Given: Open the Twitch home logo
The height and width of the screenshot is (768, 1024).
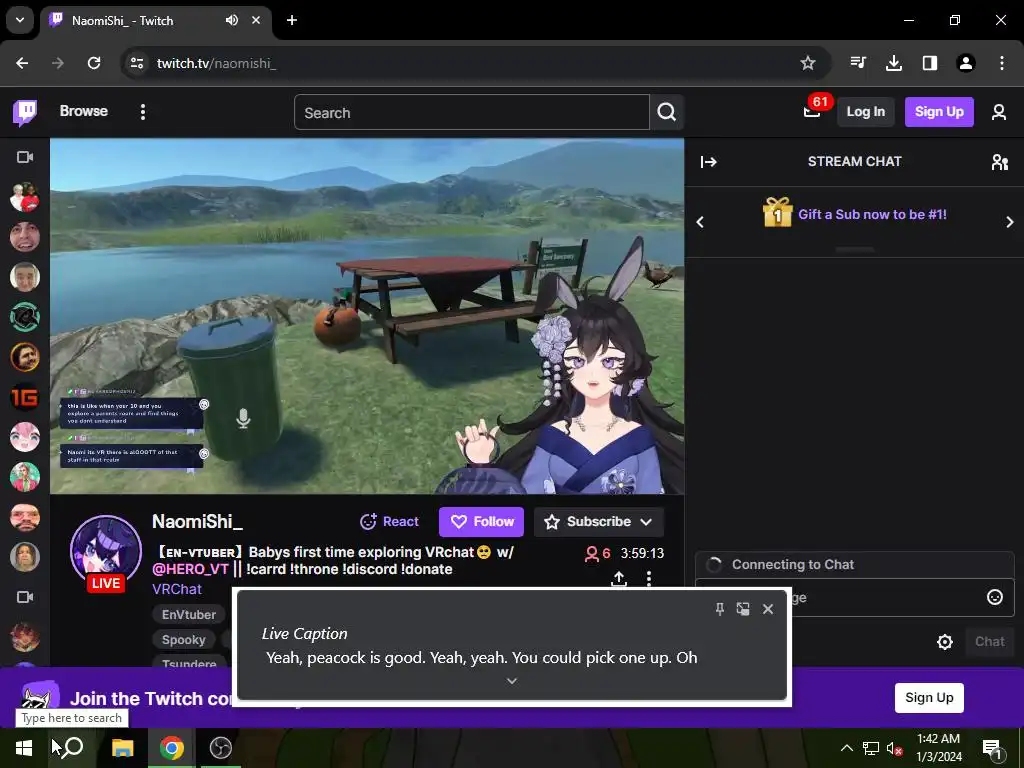Looking at the screenshot, I should [25, 112].
